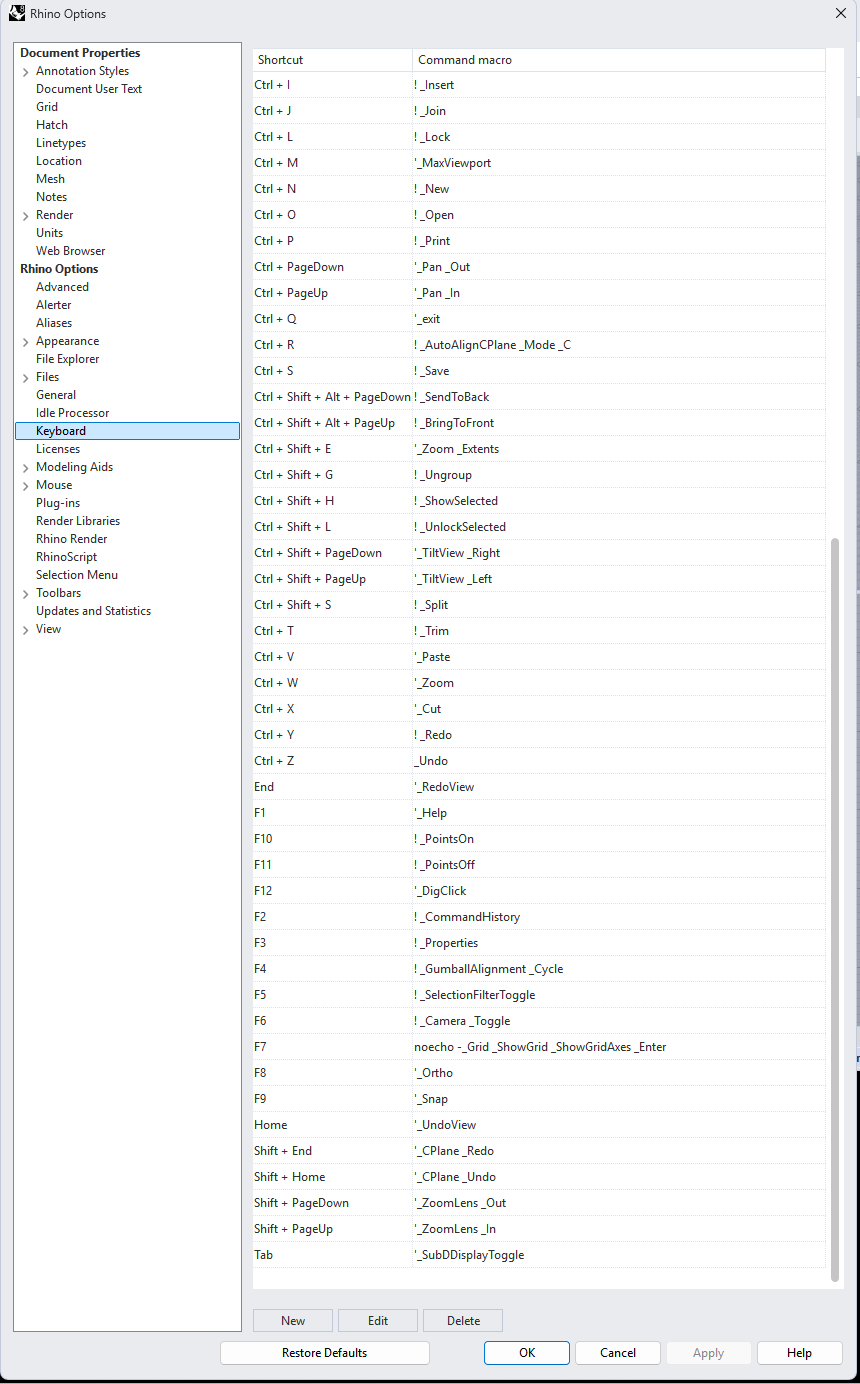
Task: Expand the Modeling Aids section
Action: click(25, 466)
